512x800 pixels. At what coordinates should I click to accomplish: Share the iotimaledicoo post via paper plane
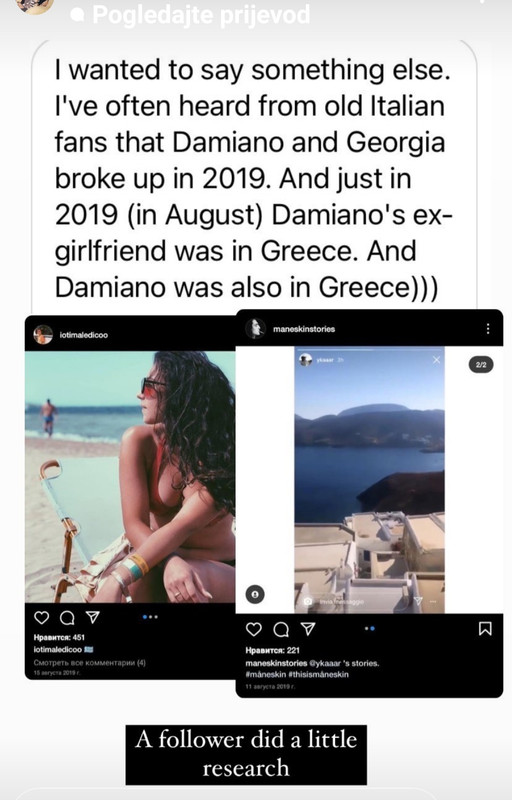[x=92, y=617]
